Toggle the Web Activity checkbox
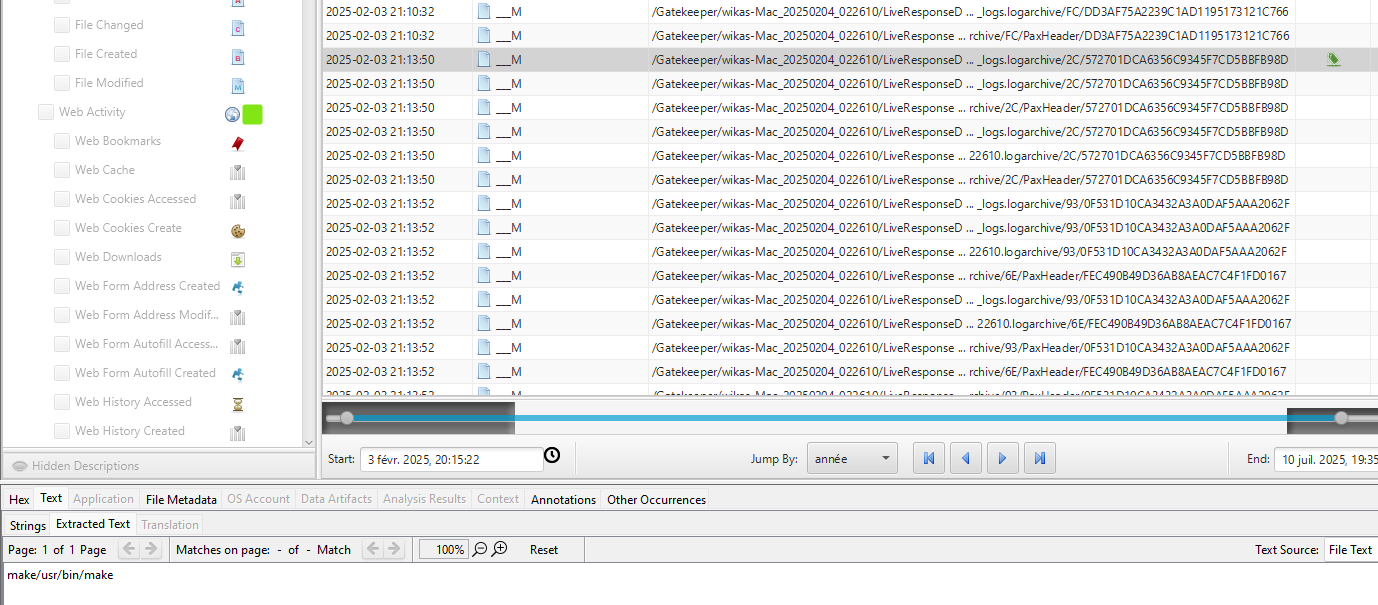This screenshot has width=1378, height=605. [x=46, y=113]
